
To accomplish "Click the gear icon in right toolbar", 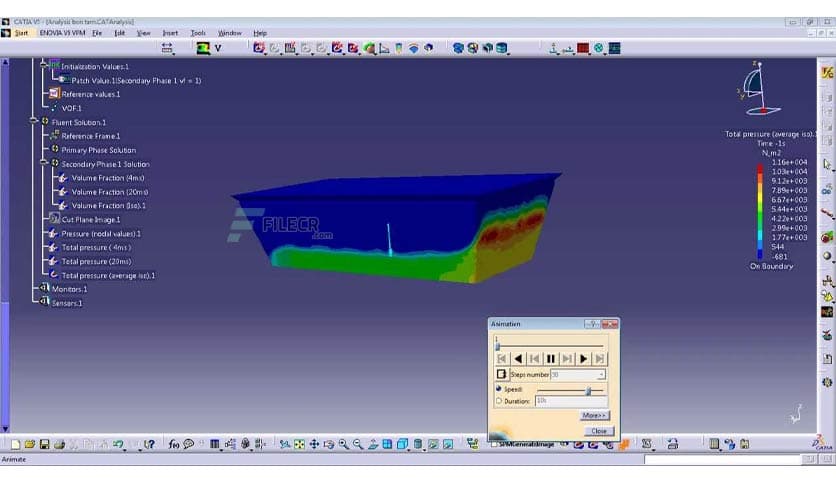I will (827, 382).
